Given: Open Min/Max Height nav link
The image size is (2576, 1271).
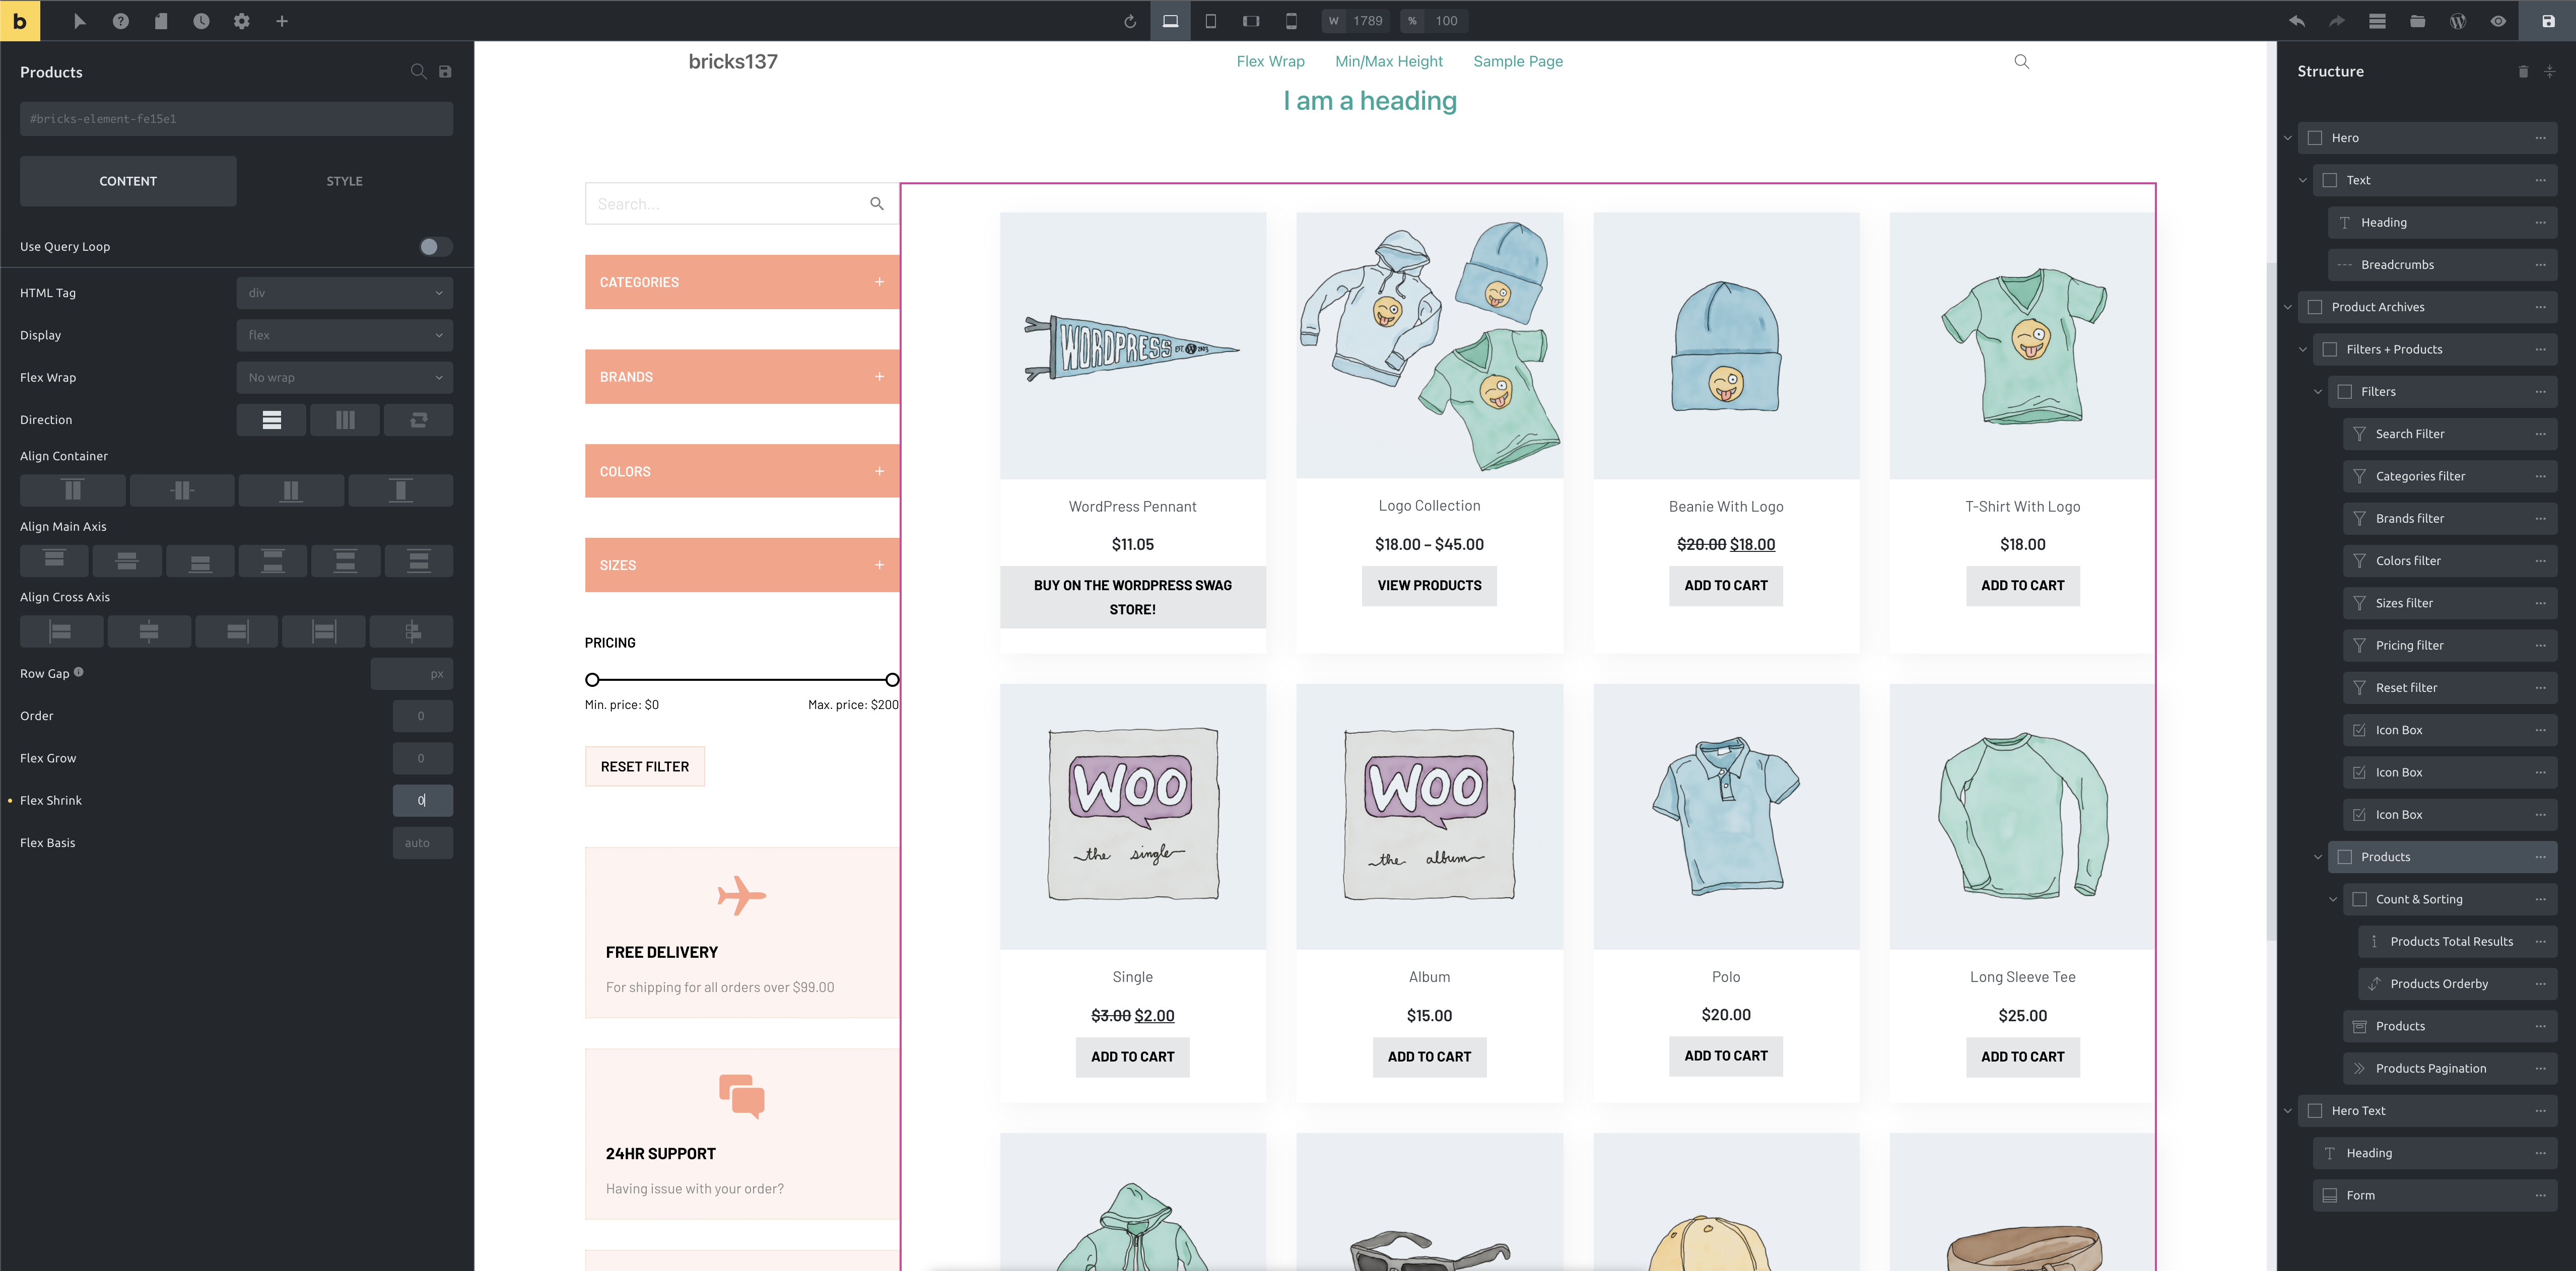Looking at the screenshot, I should click(1388, 61).
